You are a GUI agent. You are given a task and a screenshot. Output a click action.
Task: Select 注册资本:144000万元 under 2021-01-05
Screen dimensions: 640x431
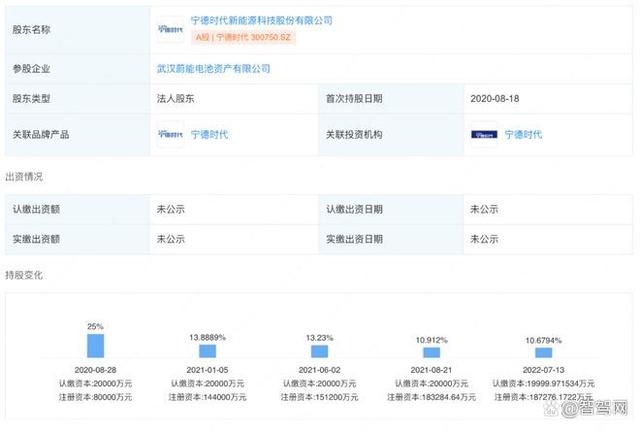[x=207, y=397]
